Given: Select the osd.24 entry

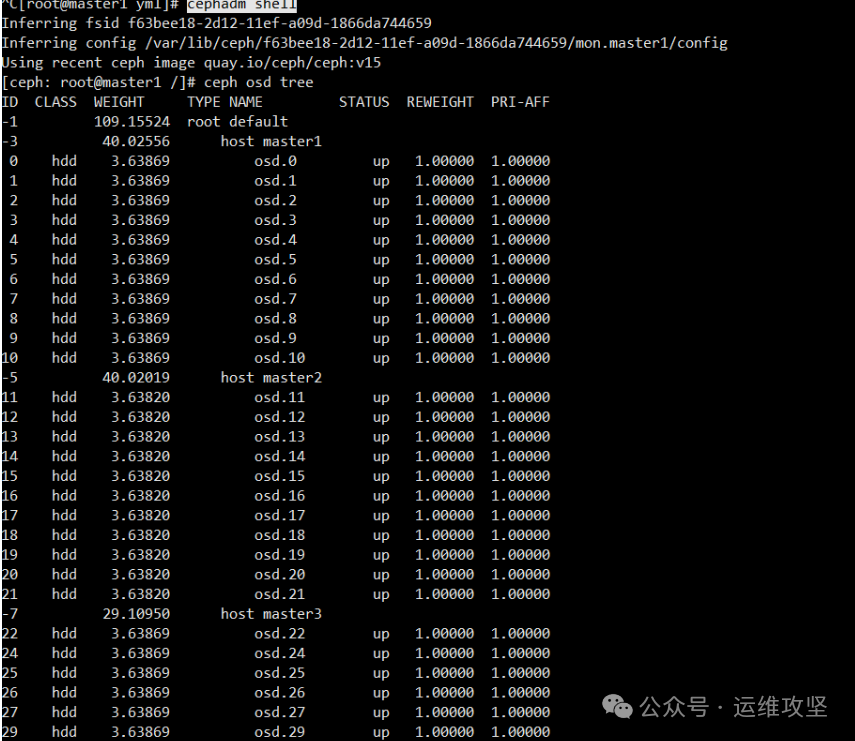Looking at the screenshot, I should coord(279,653).
